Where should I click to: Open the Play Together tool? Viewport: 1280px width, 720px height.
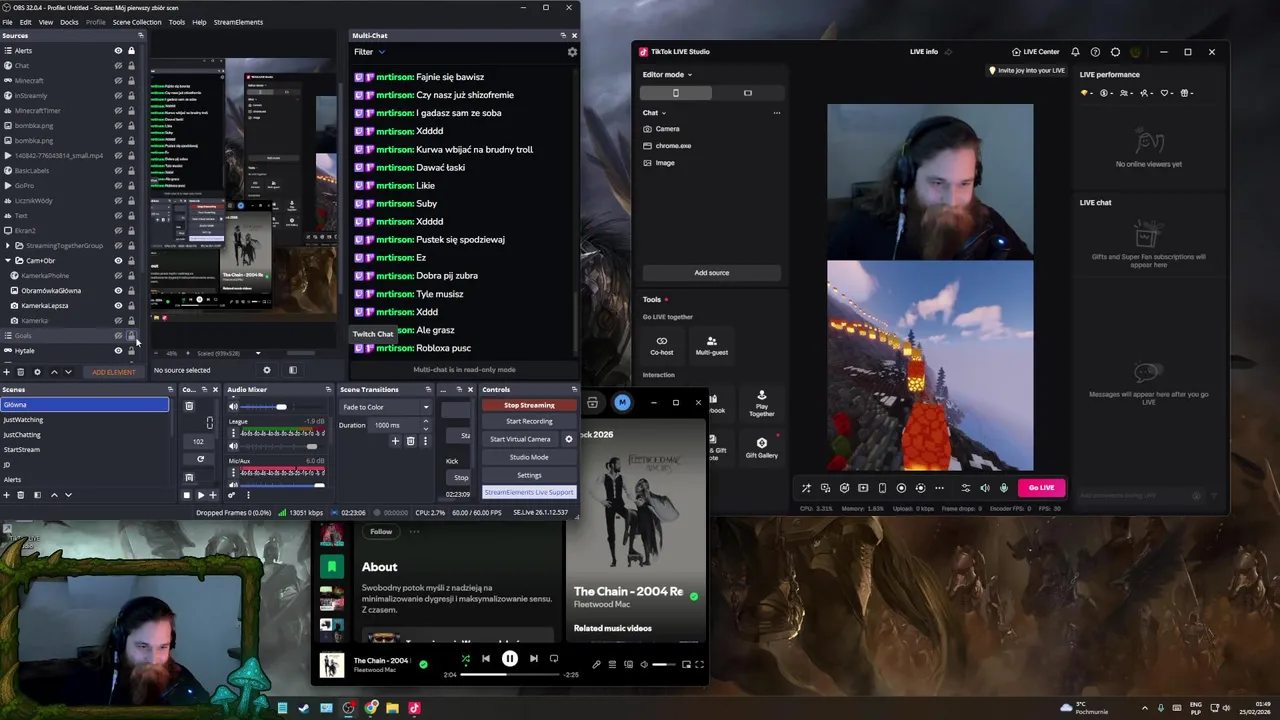[x=761, y=402]
